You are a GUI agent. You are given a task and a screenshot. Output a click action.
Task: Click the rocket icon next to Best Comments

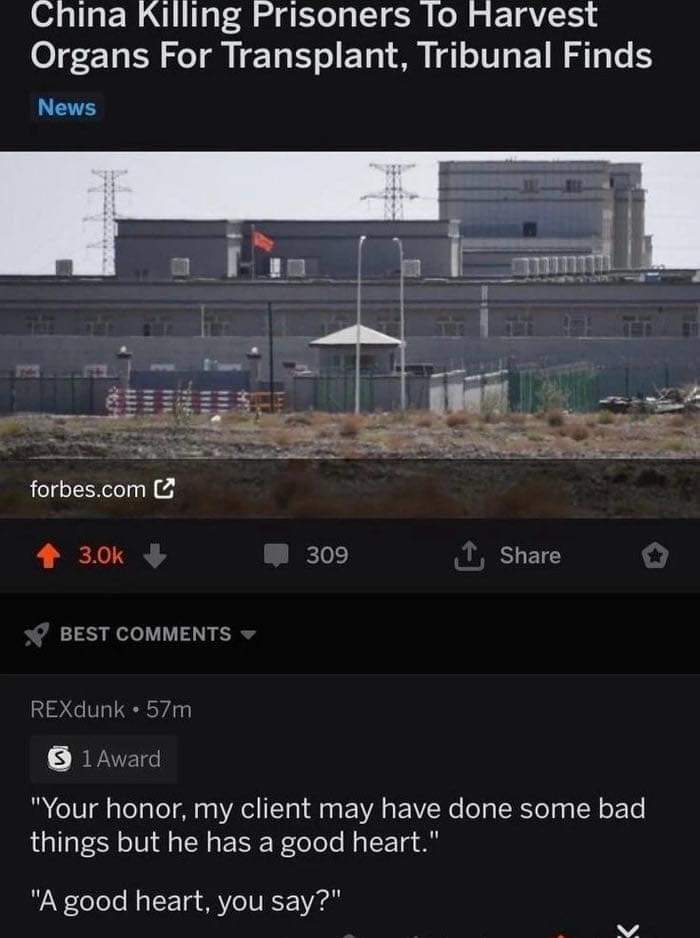(36, 634)
